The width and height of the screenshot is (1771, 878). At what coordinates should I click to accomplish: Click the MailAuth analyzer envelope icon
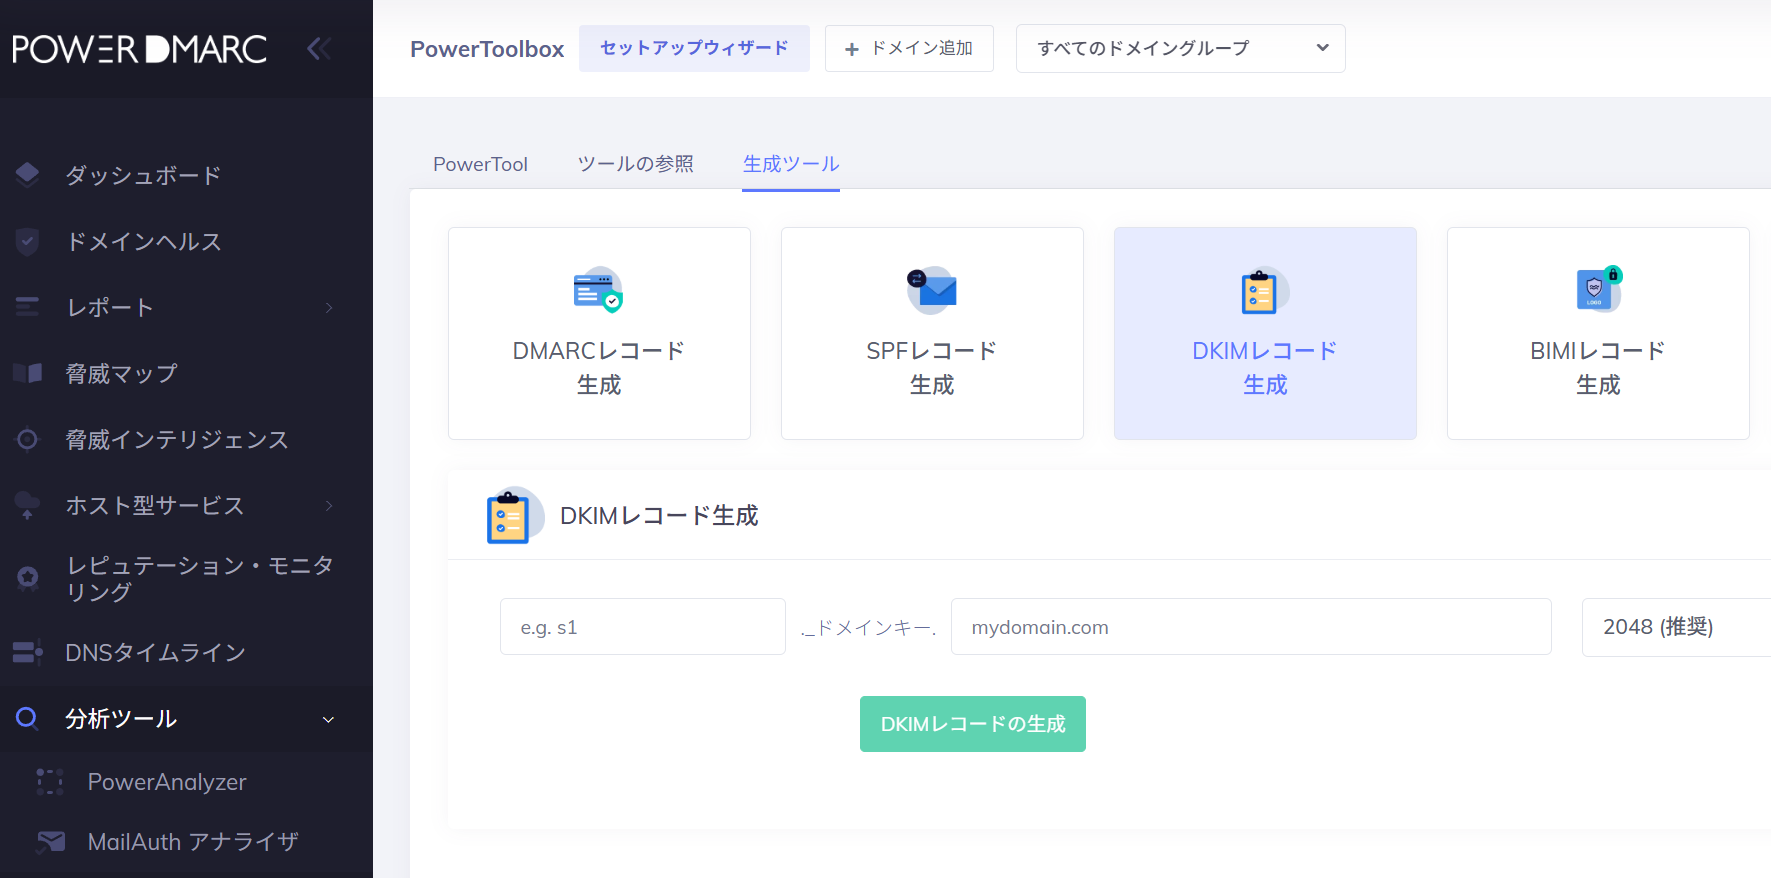50,841
